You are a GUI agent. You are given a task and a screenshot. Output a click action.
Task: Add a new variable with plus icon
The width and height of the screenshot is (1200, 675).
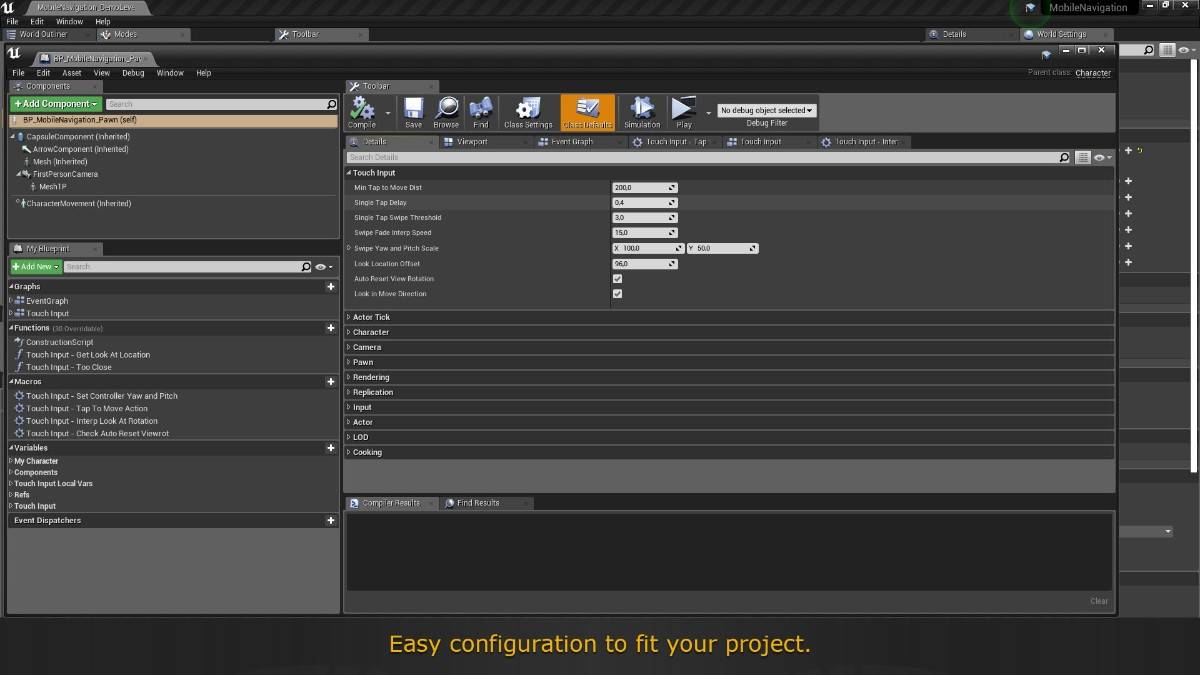pyautogui.click(x=331, y=448)
